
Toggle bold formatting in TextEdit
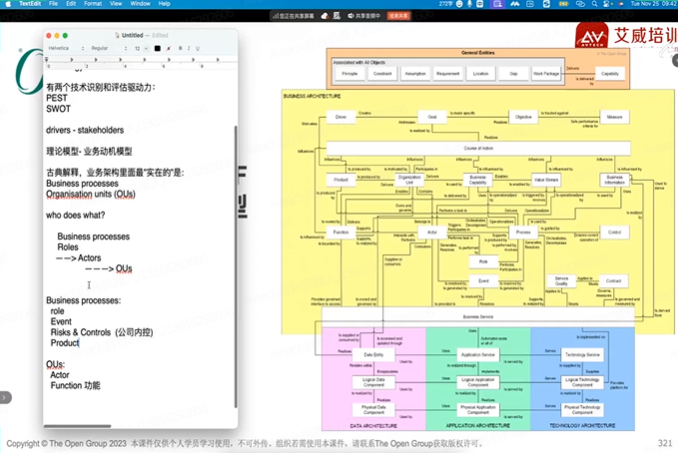[x=178, y=48]
